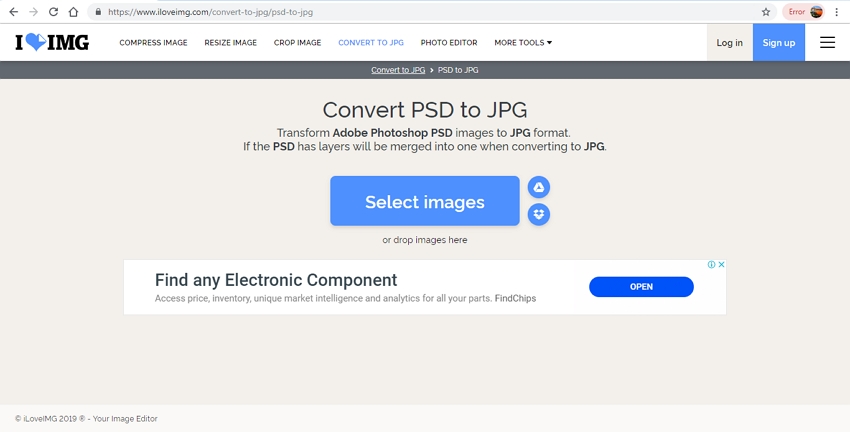Click the ad info icon
The width and height of the screenshot is (850, 432).
coord(712,265)
